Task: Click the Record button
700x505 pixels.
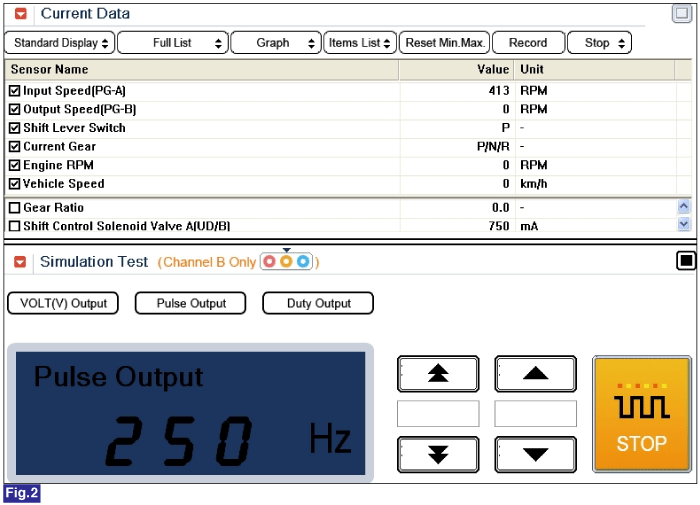Action: click(528, 43)
